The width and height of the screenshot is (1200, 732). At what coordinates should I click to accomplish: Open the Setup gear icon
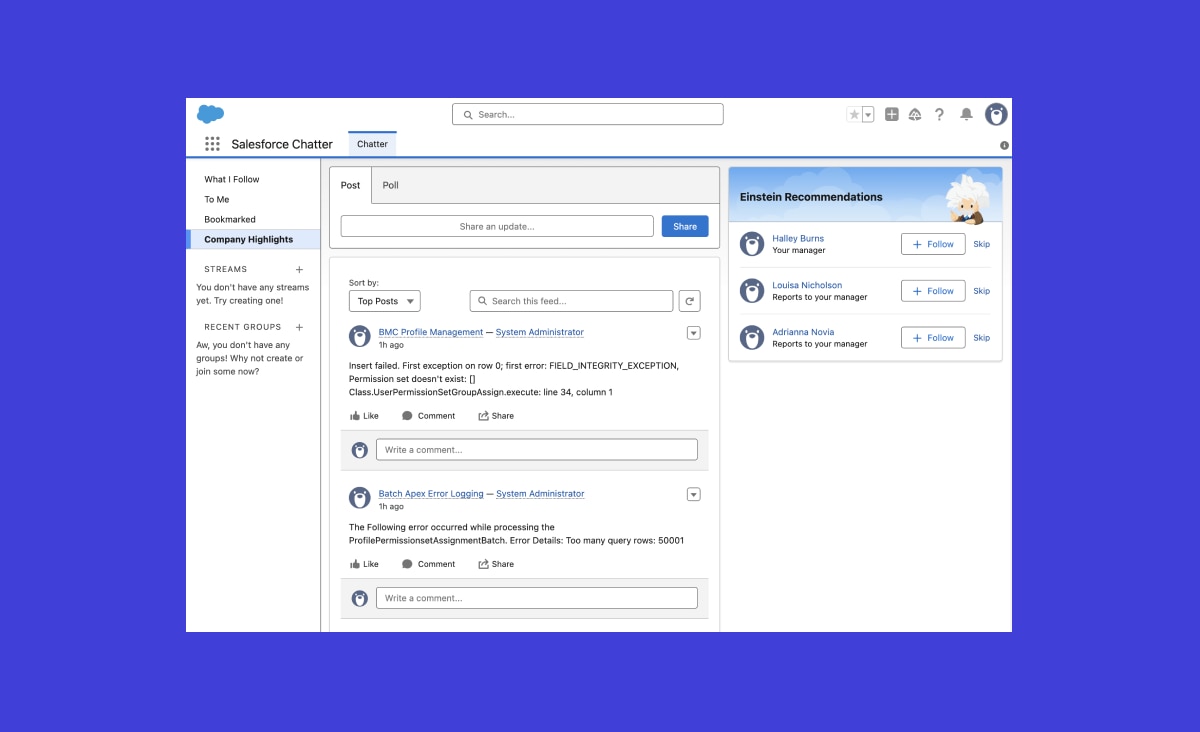[x=914, y=114]
